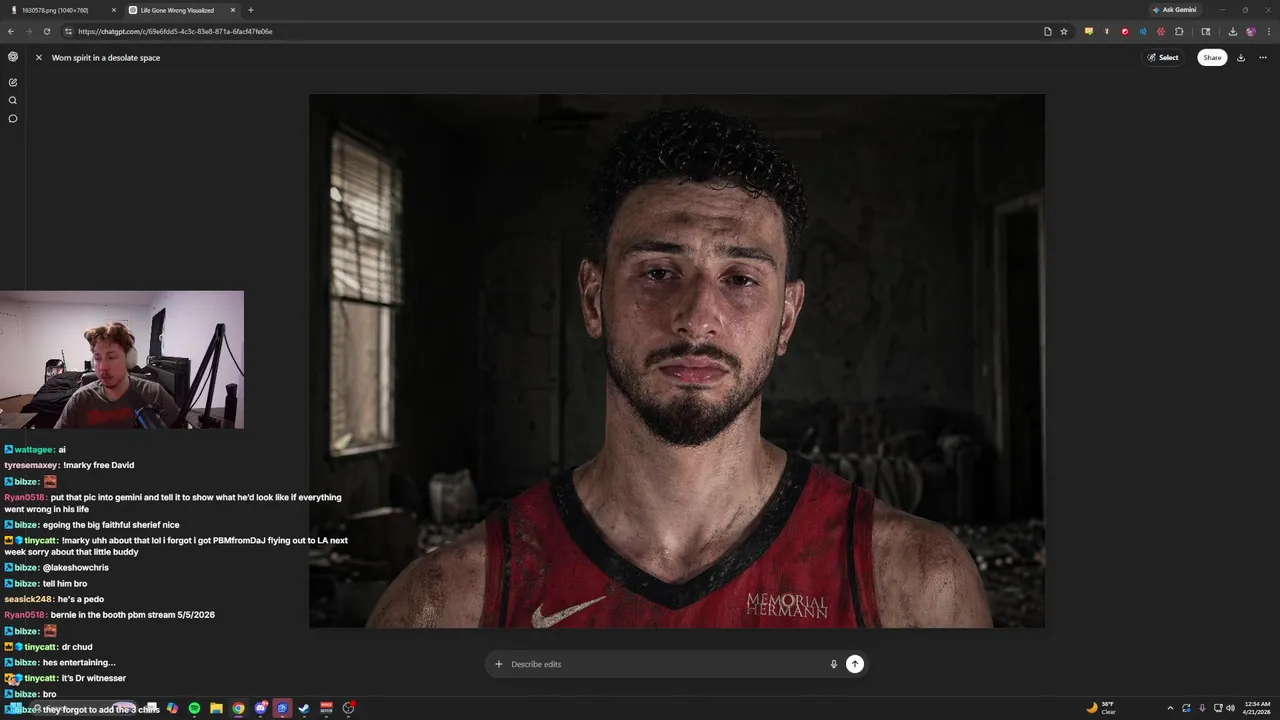Screen dimensions: 1280x720
Task: Open the red circular extension icon
Action: pyautogui.click(x=1125, y=31)
